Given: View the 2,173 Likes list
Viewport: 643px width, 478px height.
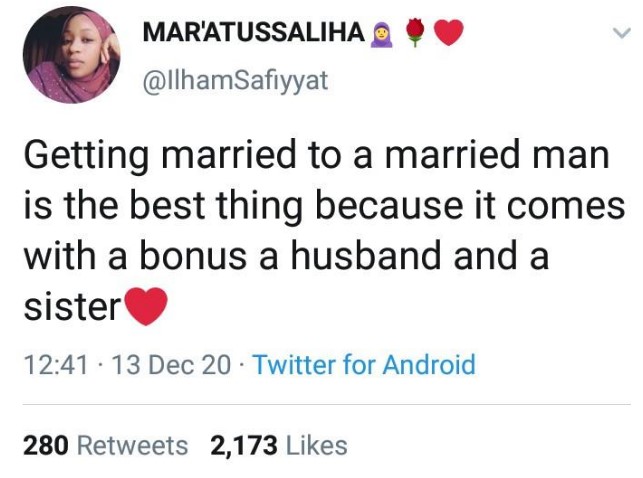Looking at the screenshot, I should [278, 445].
